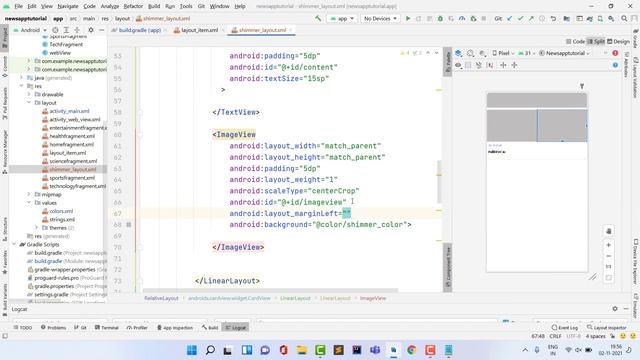640x360 pixels.
Task: Zoom in the layout preview with plus
Action: 609,245
